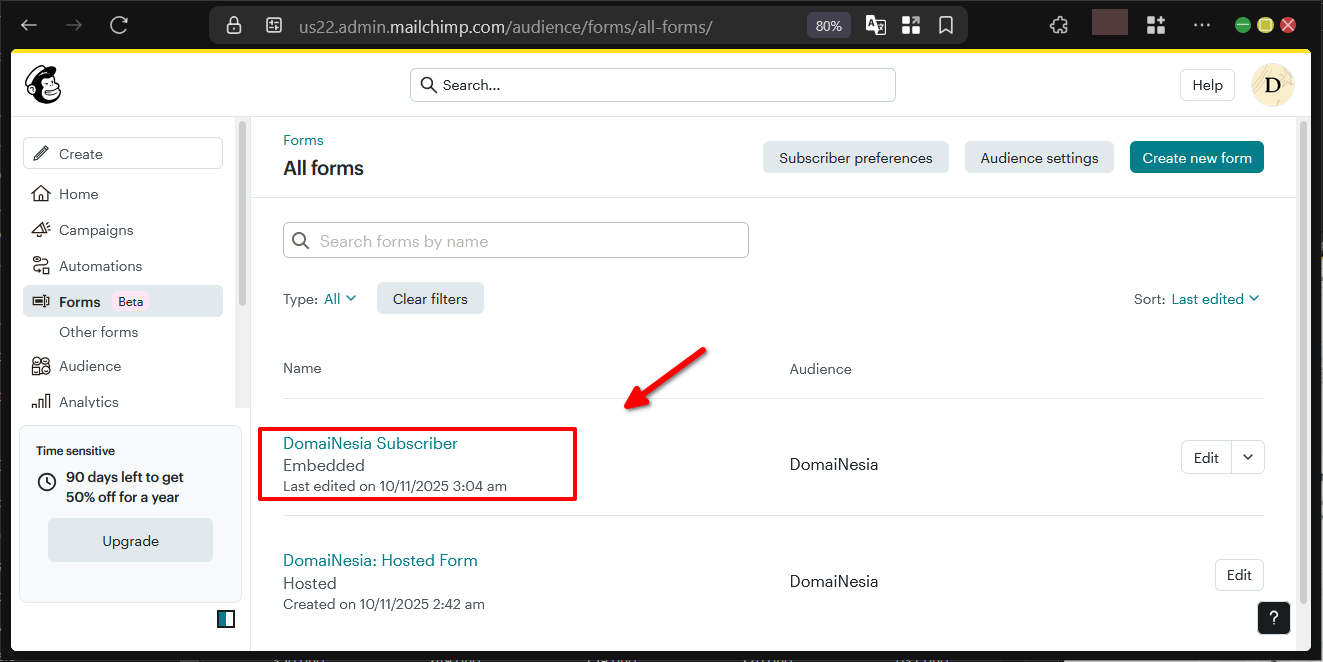The image size is (1323, 662).
Task: Expand the Sort Last edited dropdown
Action: pyautogui.click(x=1215, y=298)
